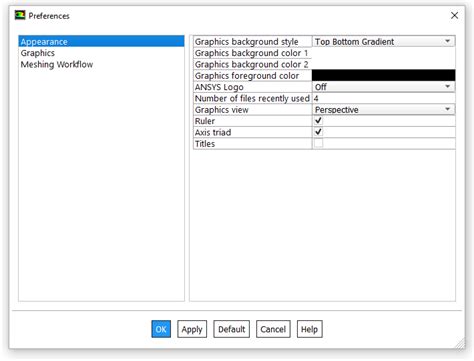The height and width of the screenshot is (361, 474).
Task: Pick Graphics background color 1 swatch
Action: tap(383, 53)
